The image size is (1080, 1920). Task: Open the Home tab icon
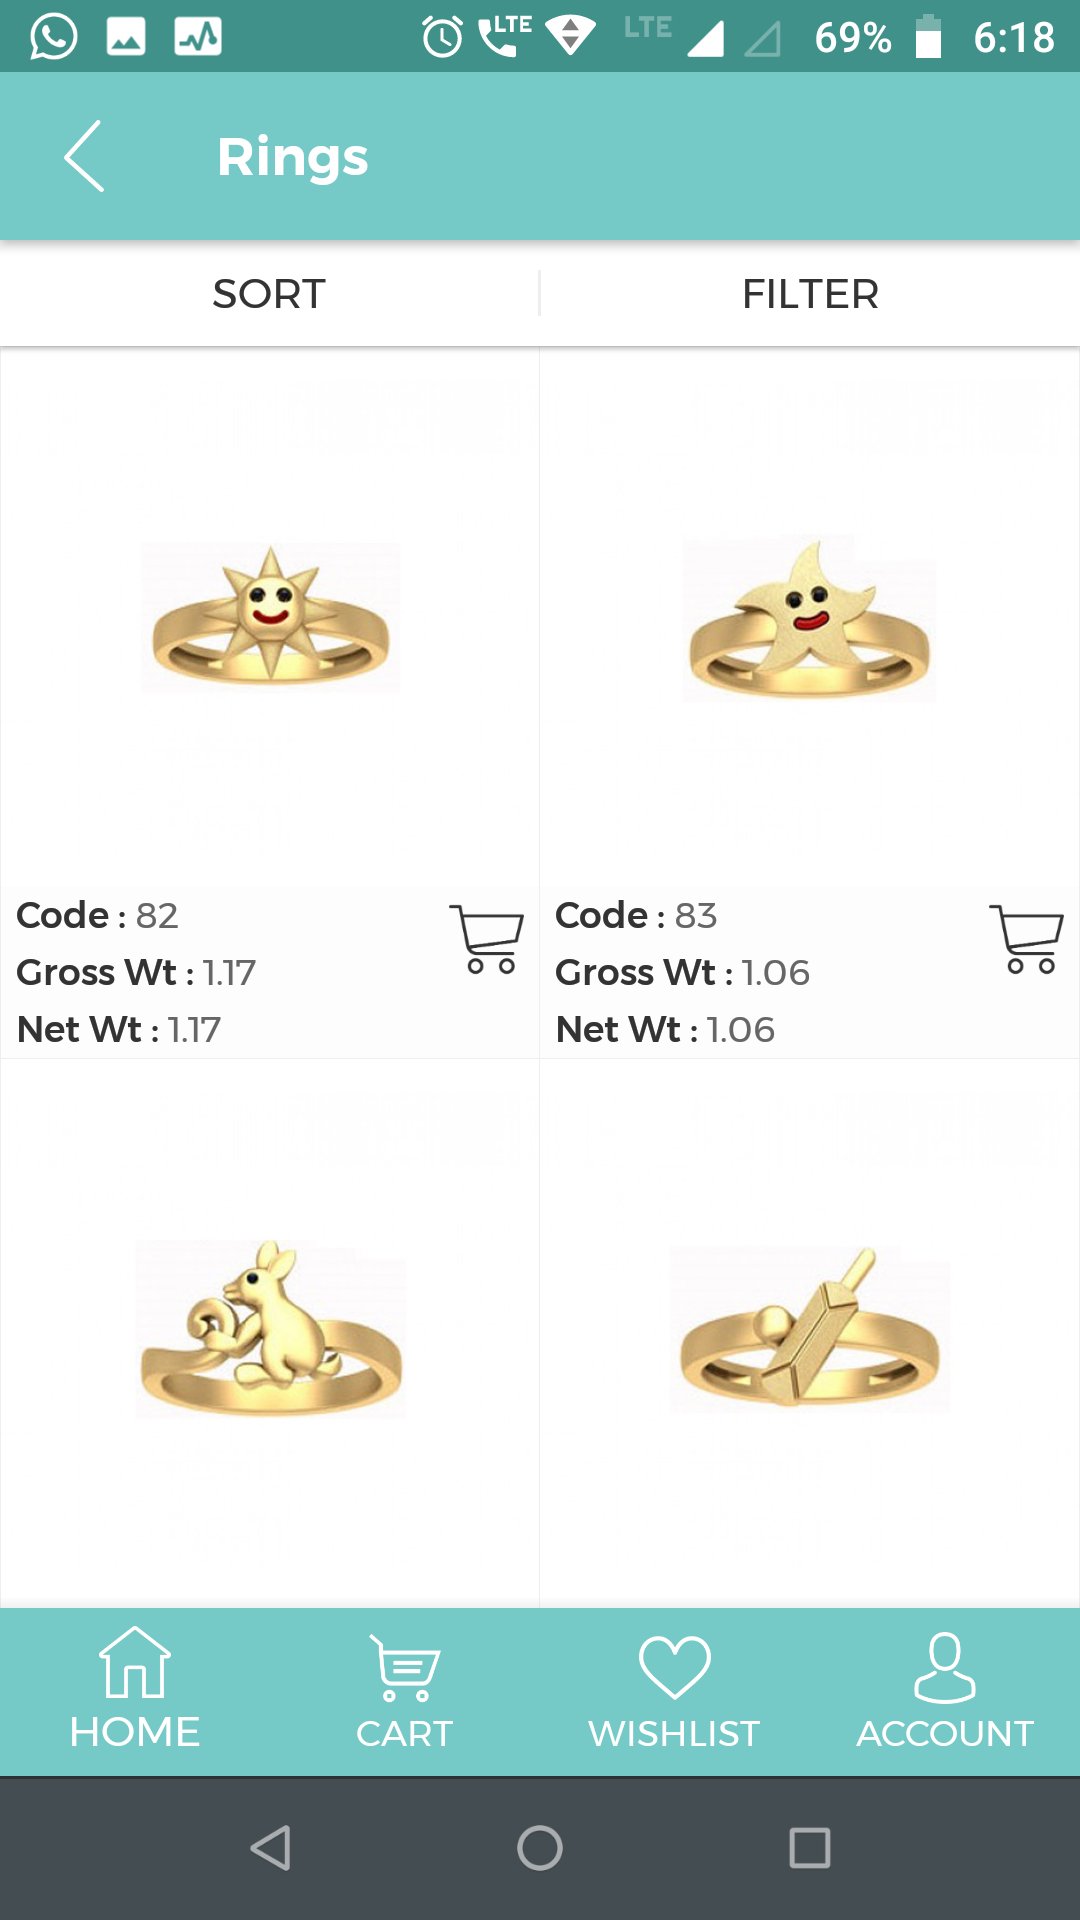[135, 1662]
